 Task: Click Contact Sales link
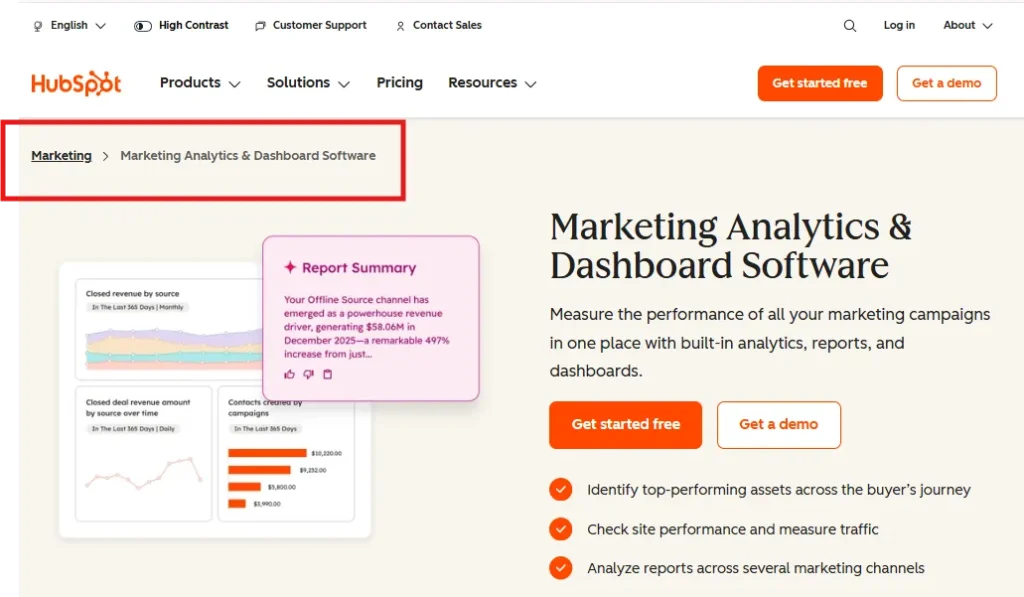(x=447, y=25)
